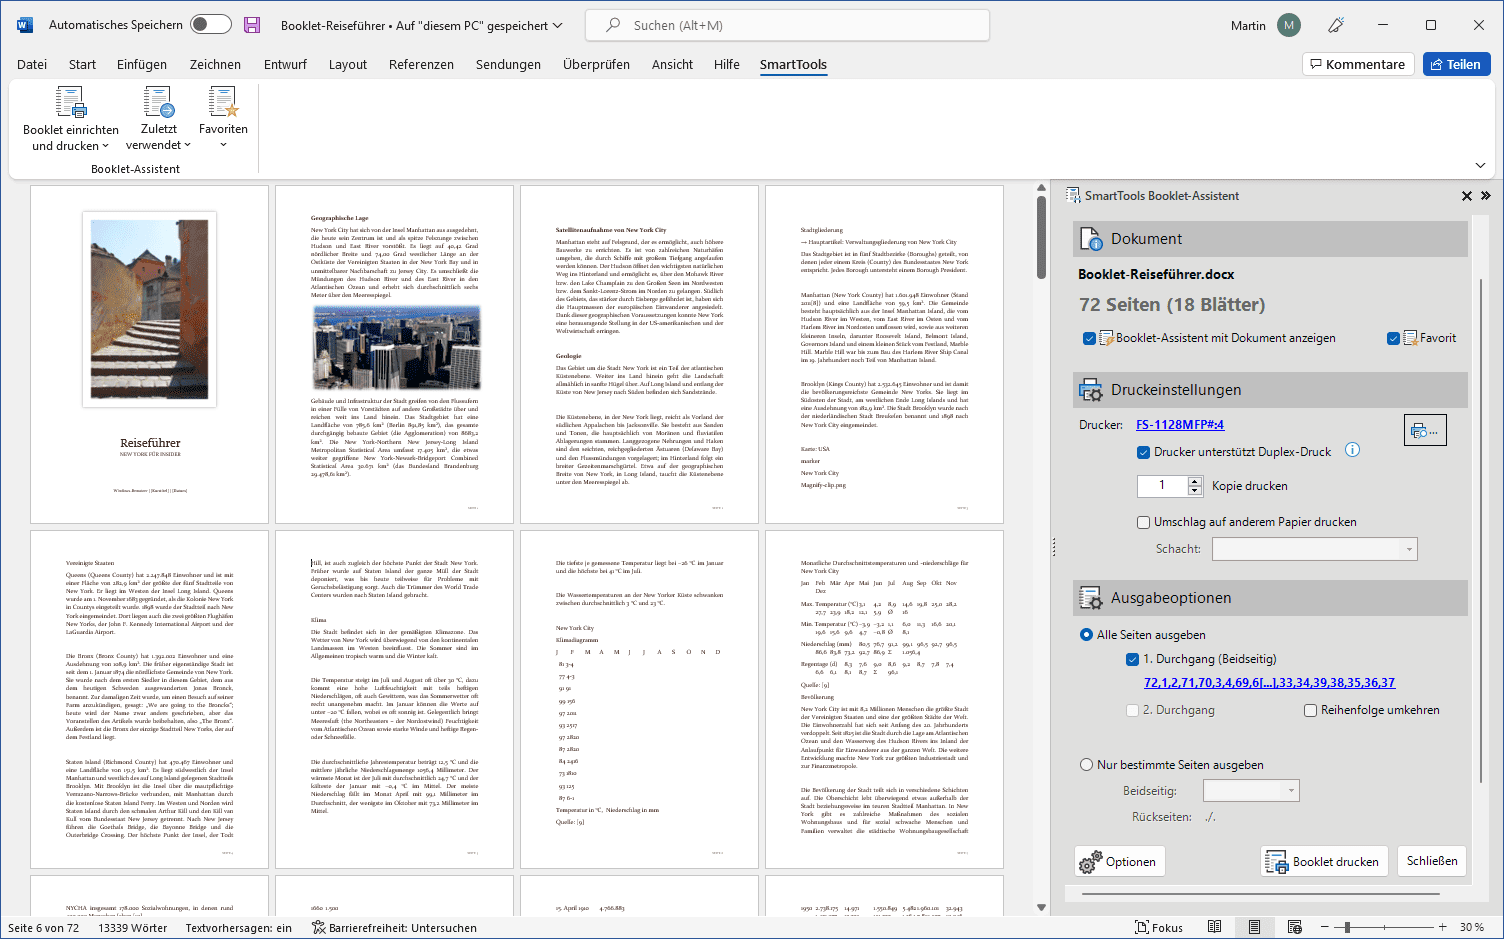Click the save icon in title bar

coord(252,25)
